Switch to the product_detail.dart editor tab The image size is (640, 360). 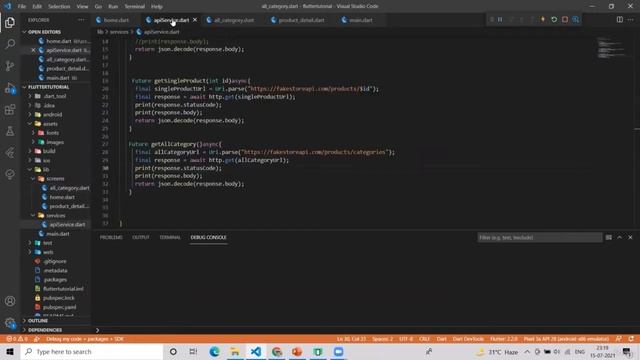(301, 20)
